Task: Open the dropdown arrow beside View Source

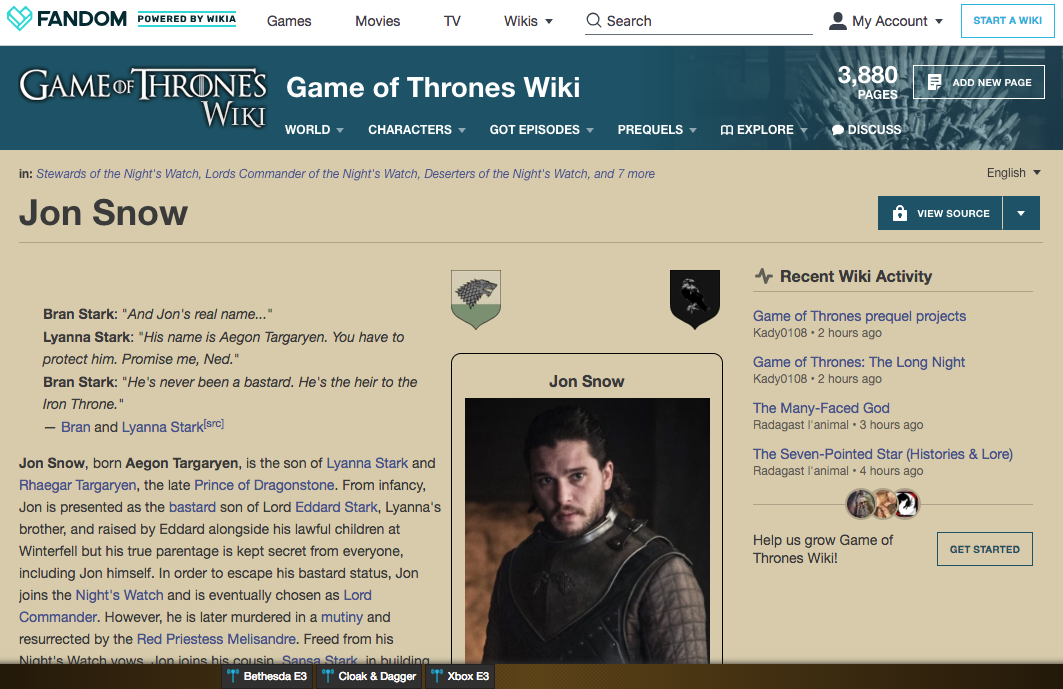Action: click(1021, 213)
